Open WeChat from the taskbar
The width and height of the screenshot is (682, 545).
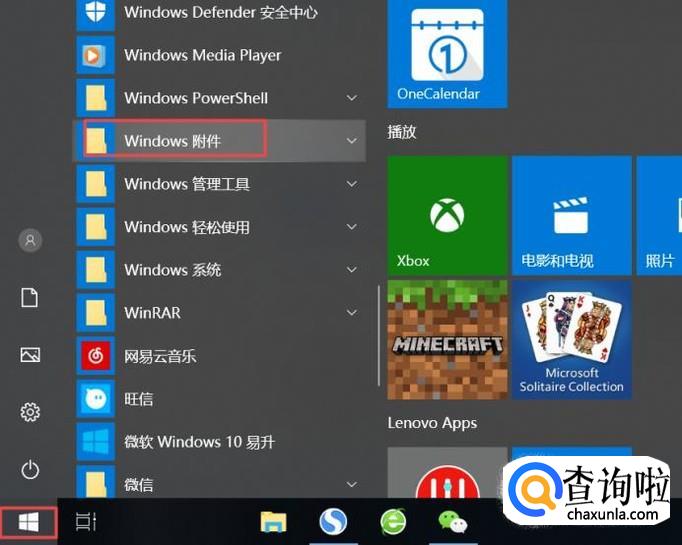tap(453, 522)
